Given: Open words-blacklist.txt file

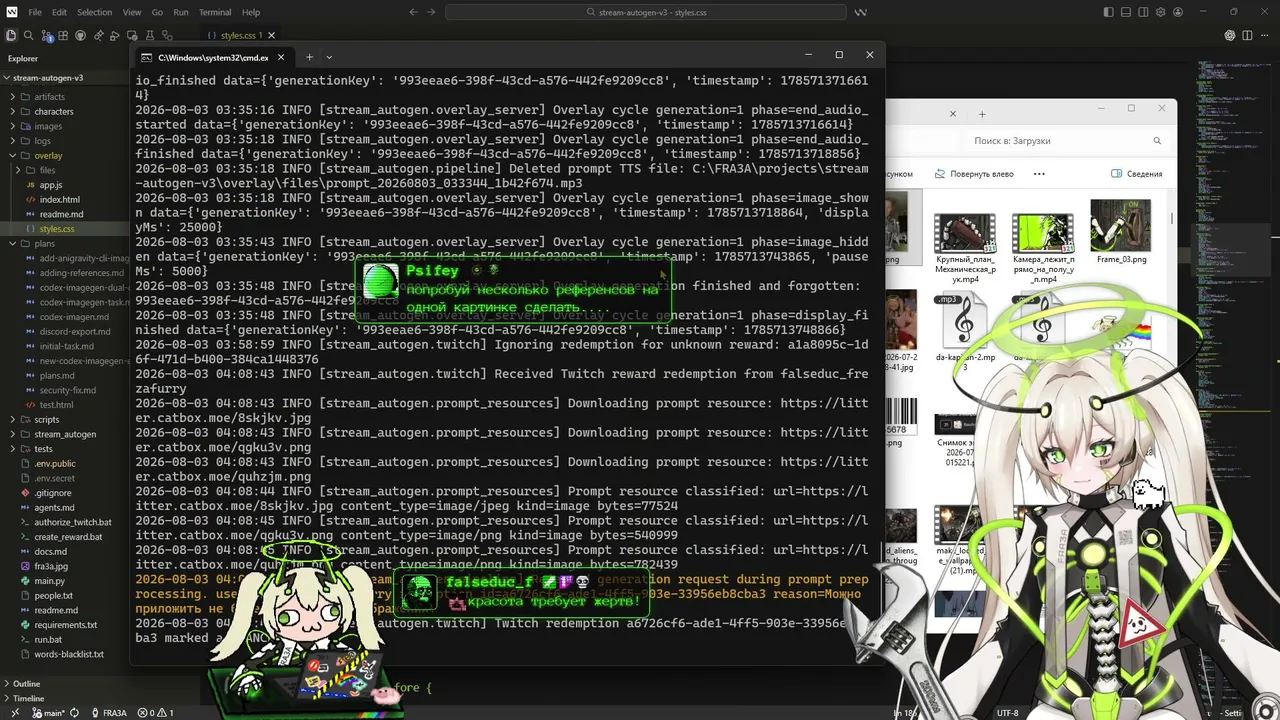Looking at the screenshot, I should [x=65, y=654].
